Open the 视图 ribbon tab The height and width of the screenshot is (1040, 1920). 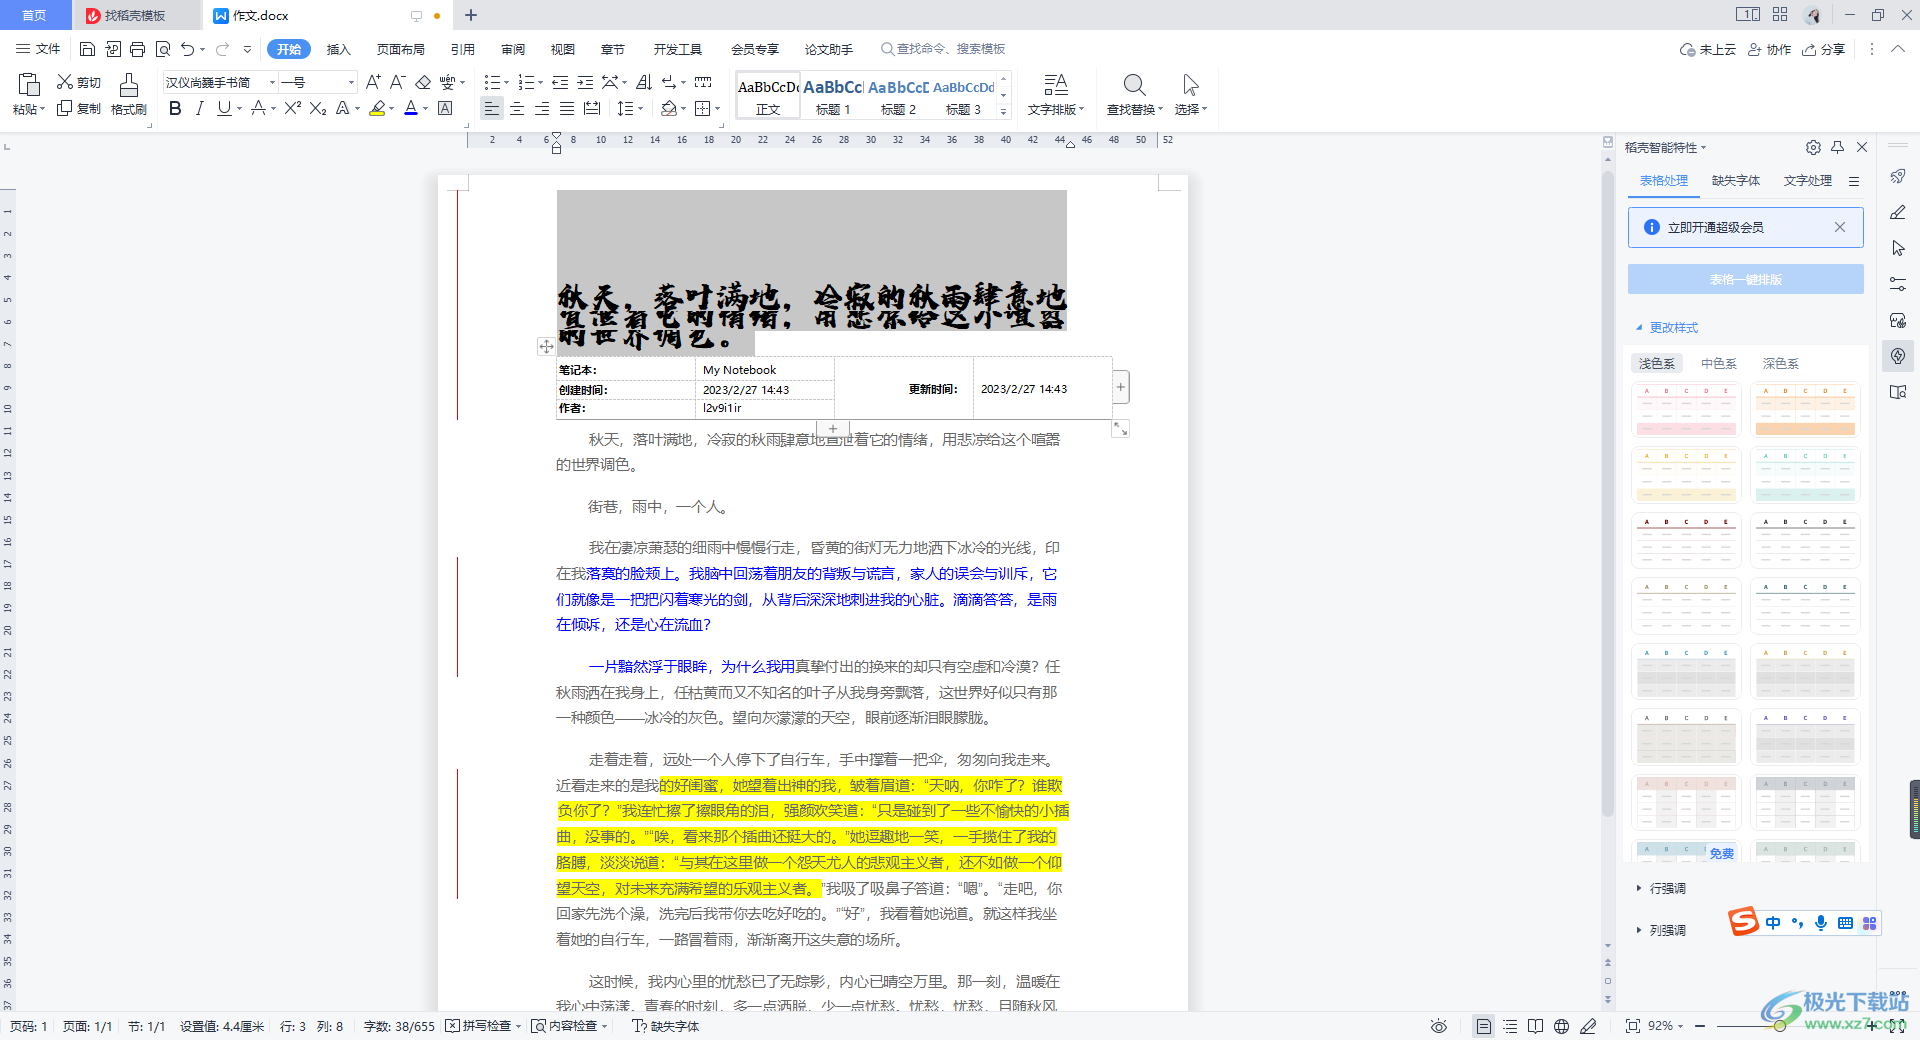pos(563,49)
